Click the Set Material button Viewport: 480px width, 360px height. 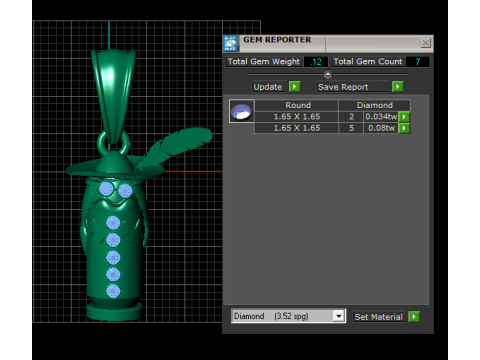[x=380, y=317]
